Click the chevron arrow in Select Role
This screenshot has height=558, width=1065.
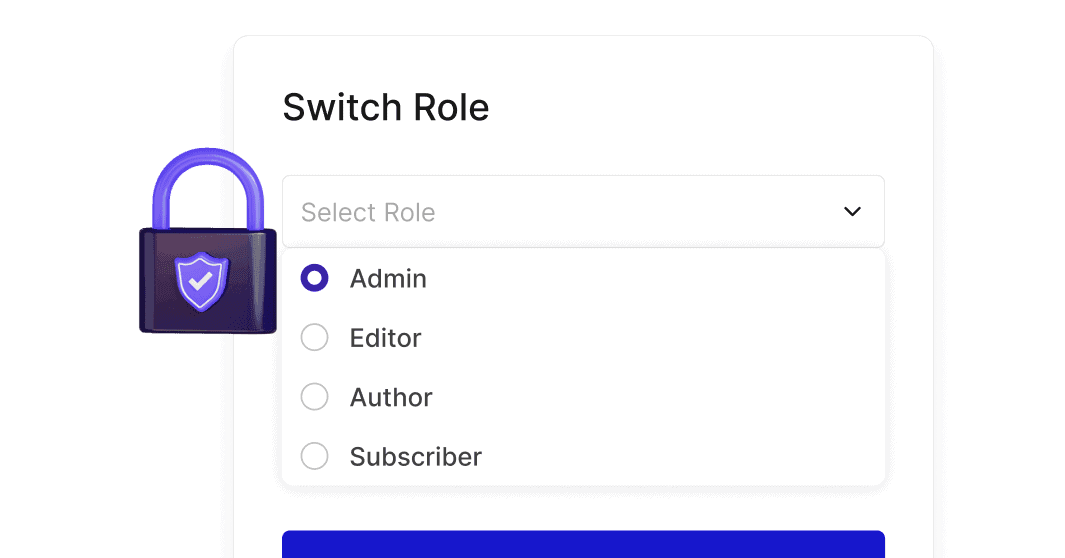852,212
